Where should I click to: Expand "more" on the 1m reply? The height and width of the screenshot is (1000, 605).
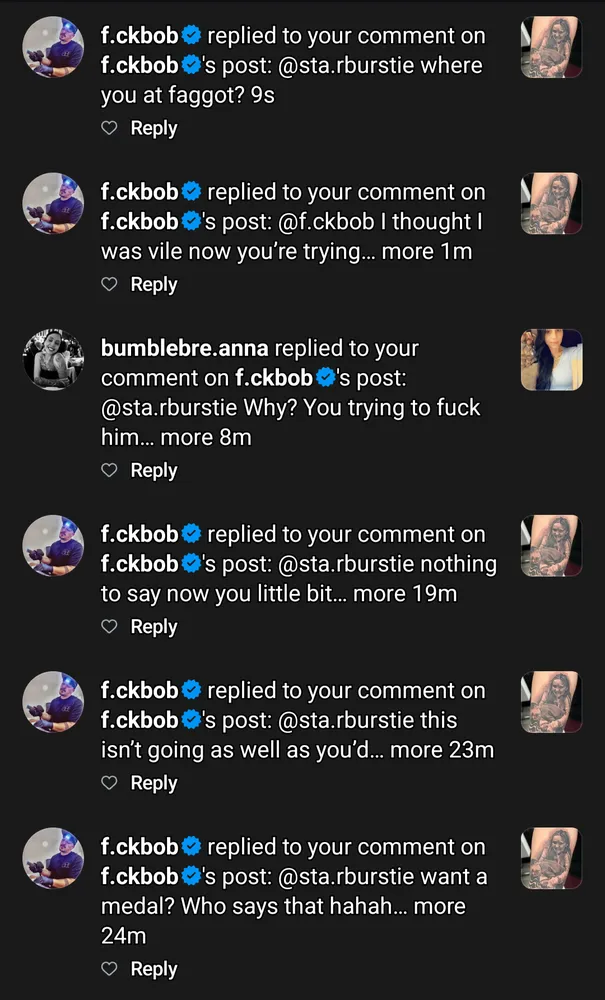pos(409,252)
